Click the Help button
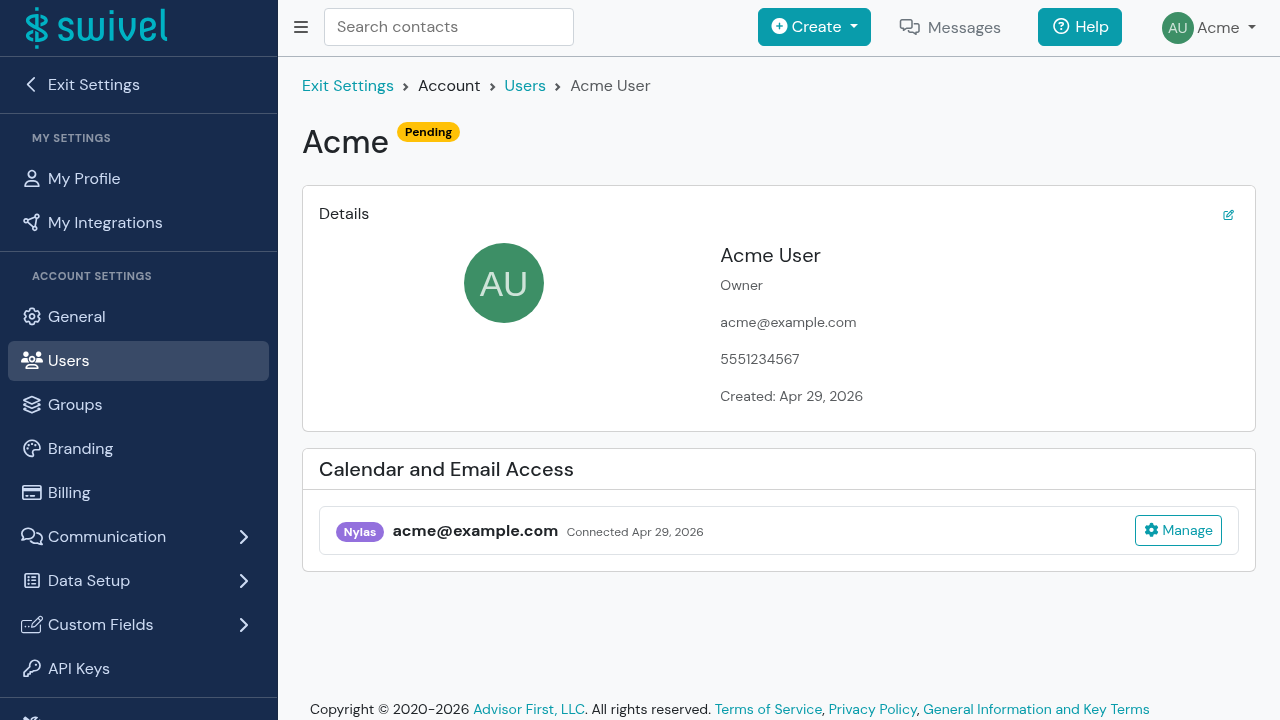 pyautogui.click(x=1080, y=27)
